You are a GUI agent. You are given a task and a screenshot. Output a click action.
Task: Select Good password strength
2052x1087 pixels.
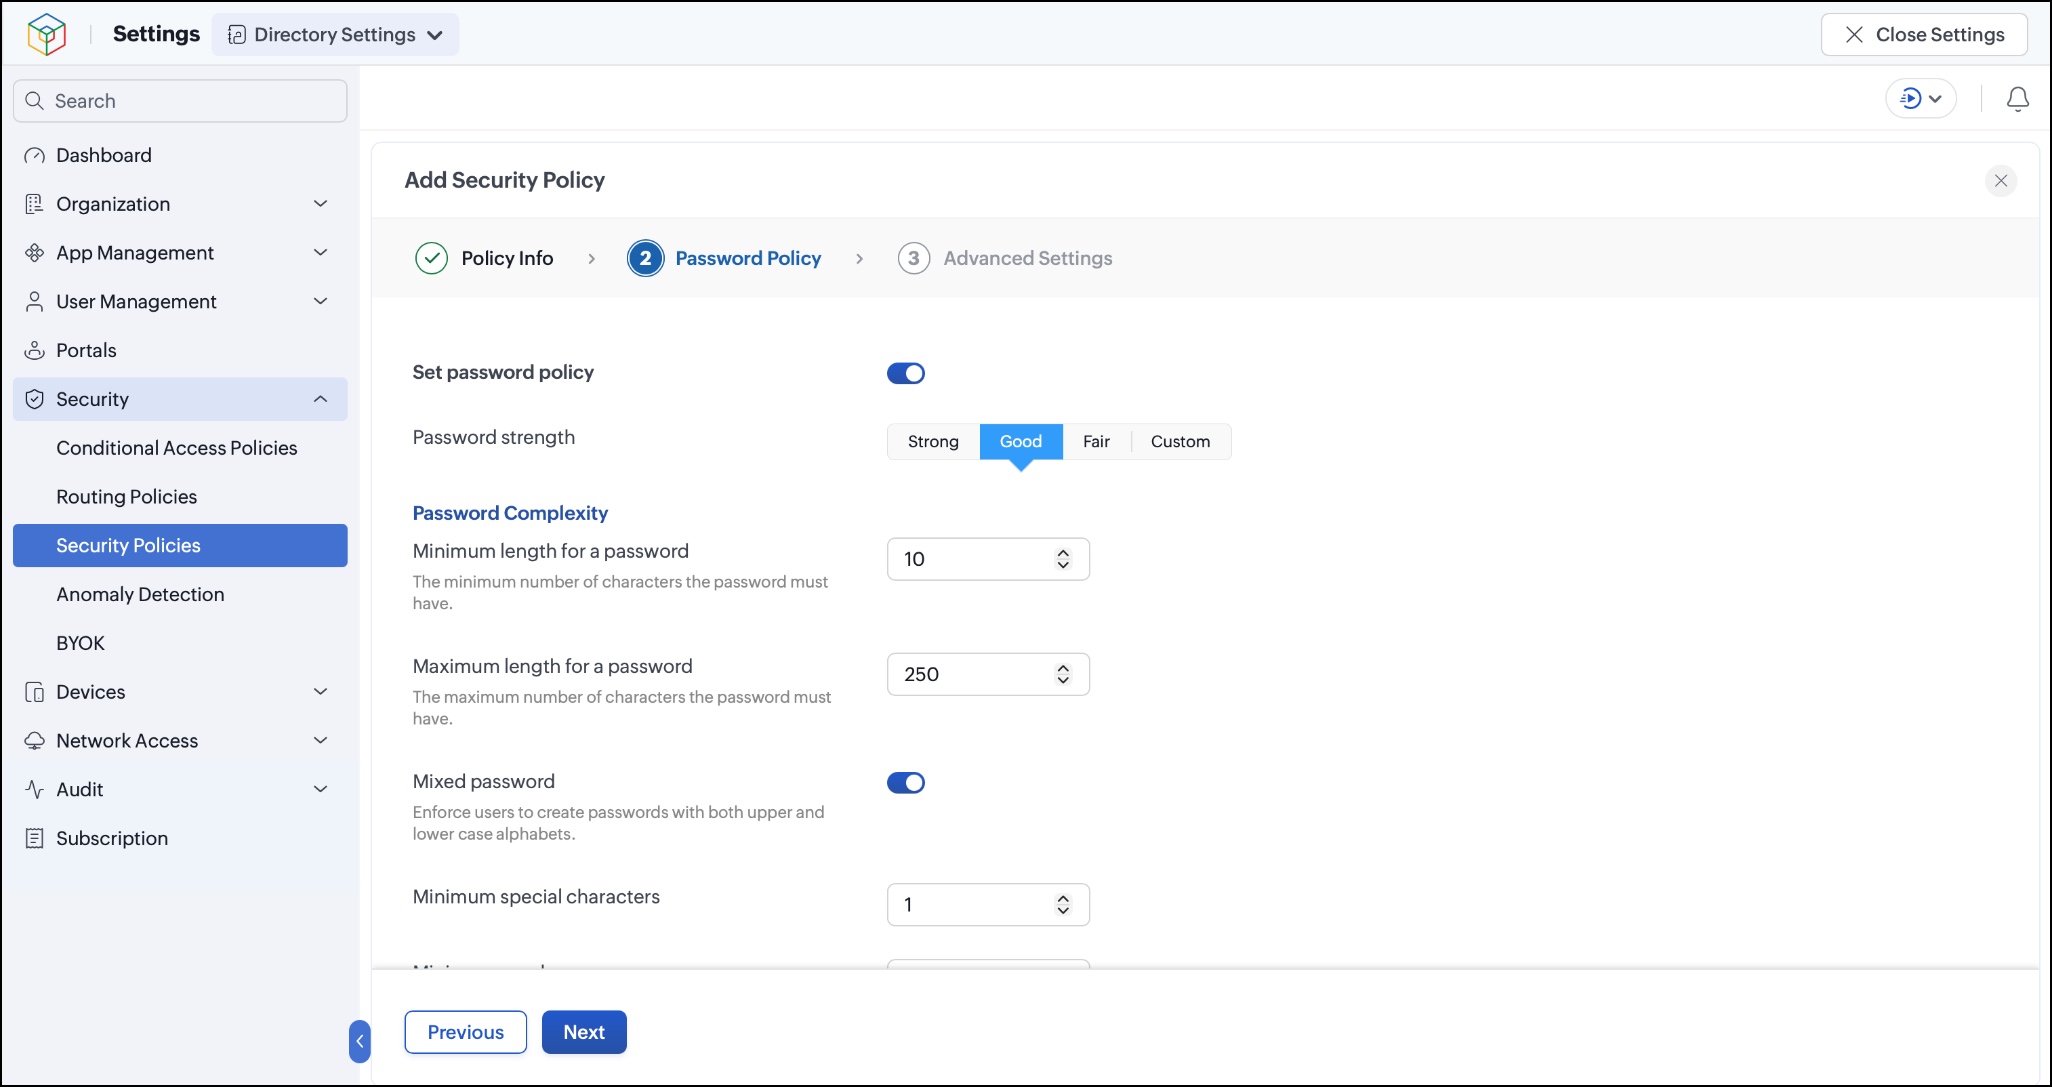point(1021,442)
